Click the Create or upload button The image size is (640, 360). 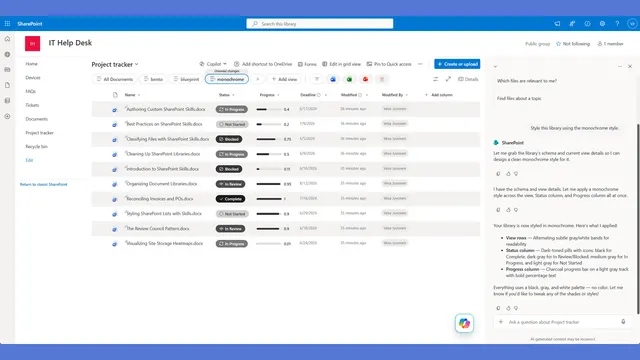click(457, 64)
